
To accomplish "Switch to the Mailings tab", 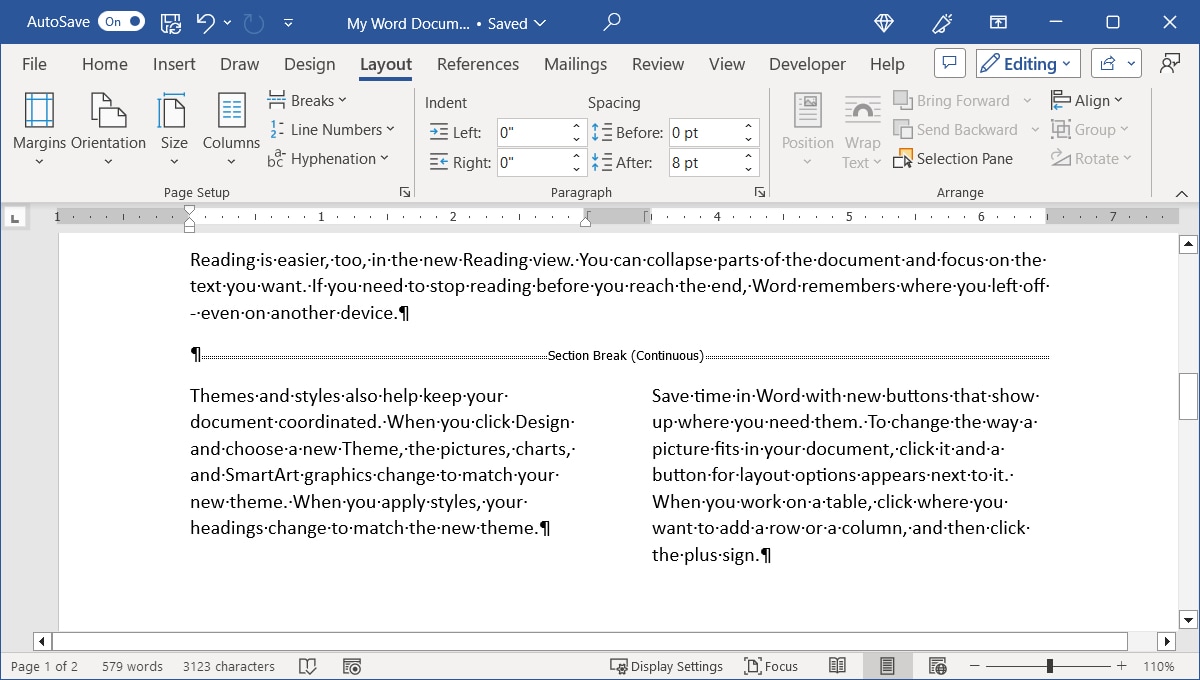I will tap(575, 63).
